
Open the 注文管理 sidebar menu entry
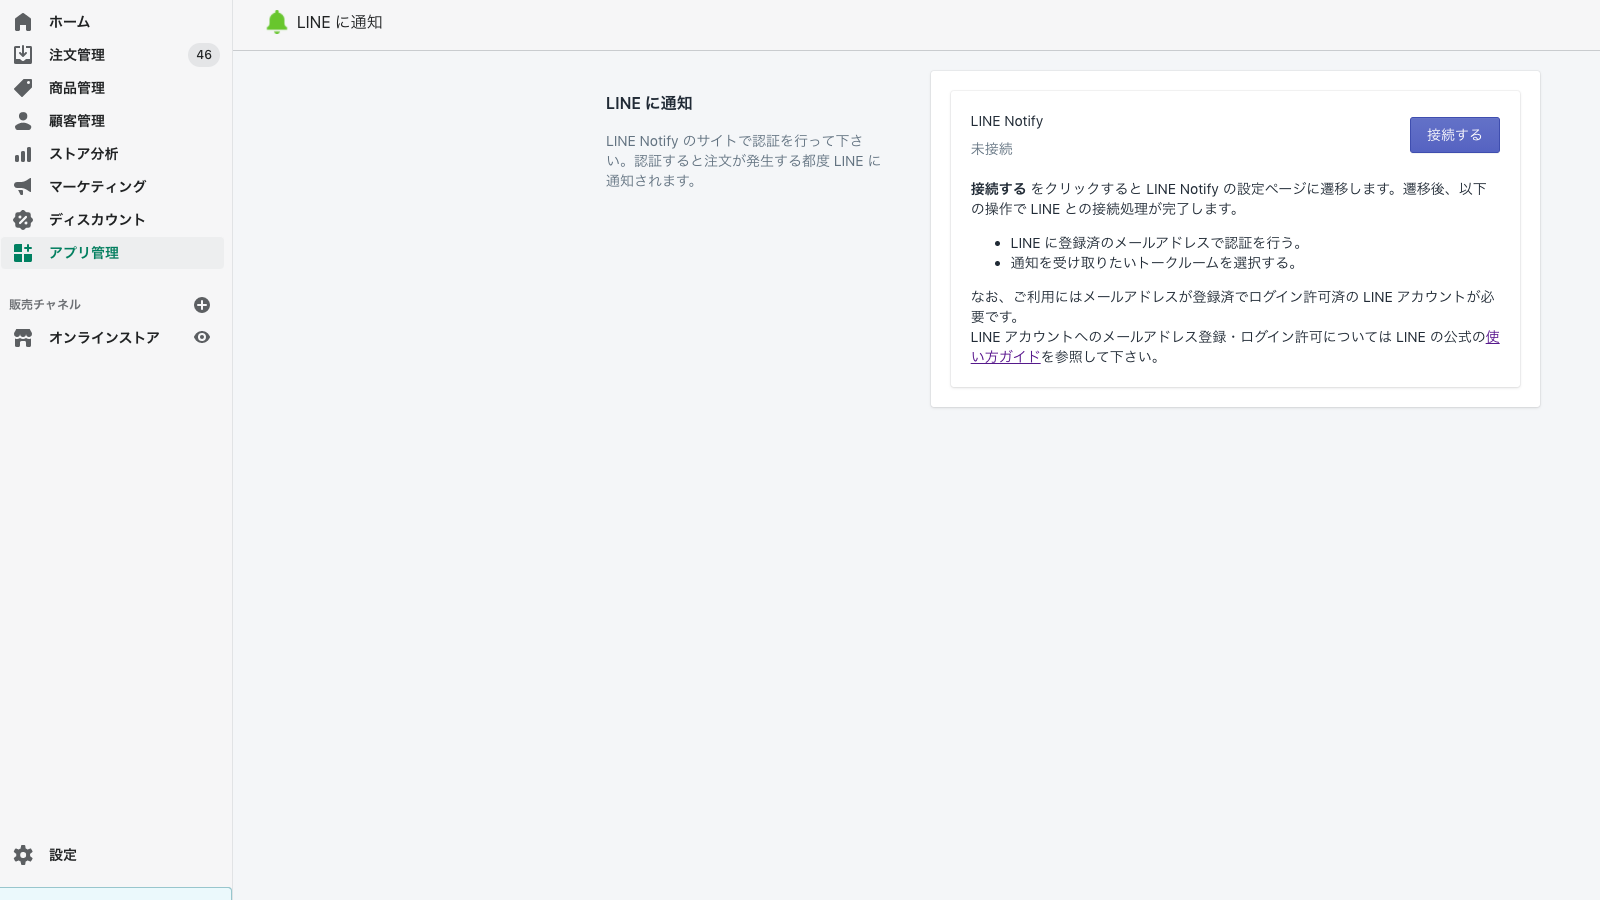(76, 55)
